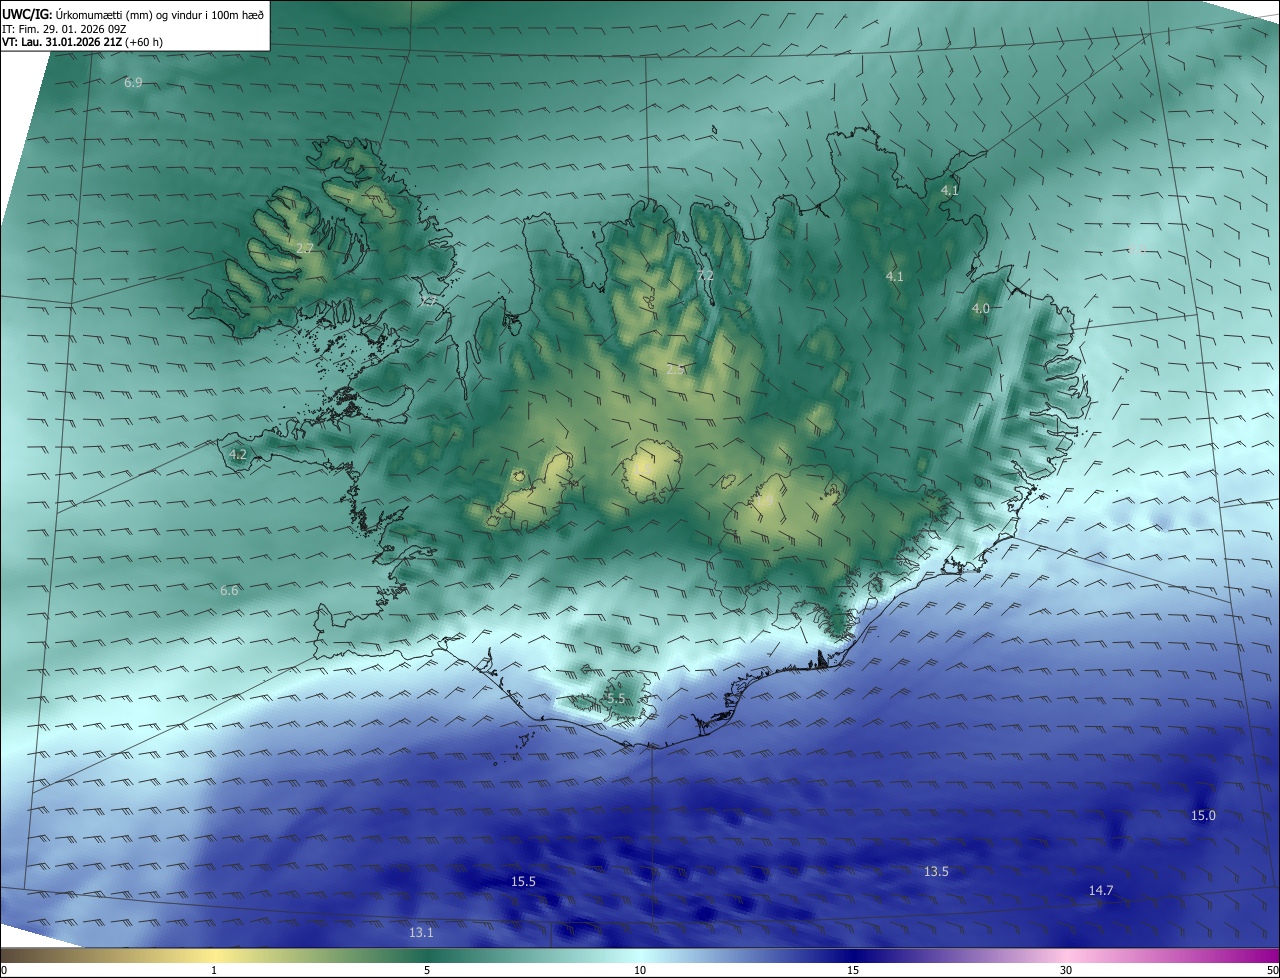1280x978 pixels.
Task: Click the 15.0 precipitation value label
Action: (1203, 815)
